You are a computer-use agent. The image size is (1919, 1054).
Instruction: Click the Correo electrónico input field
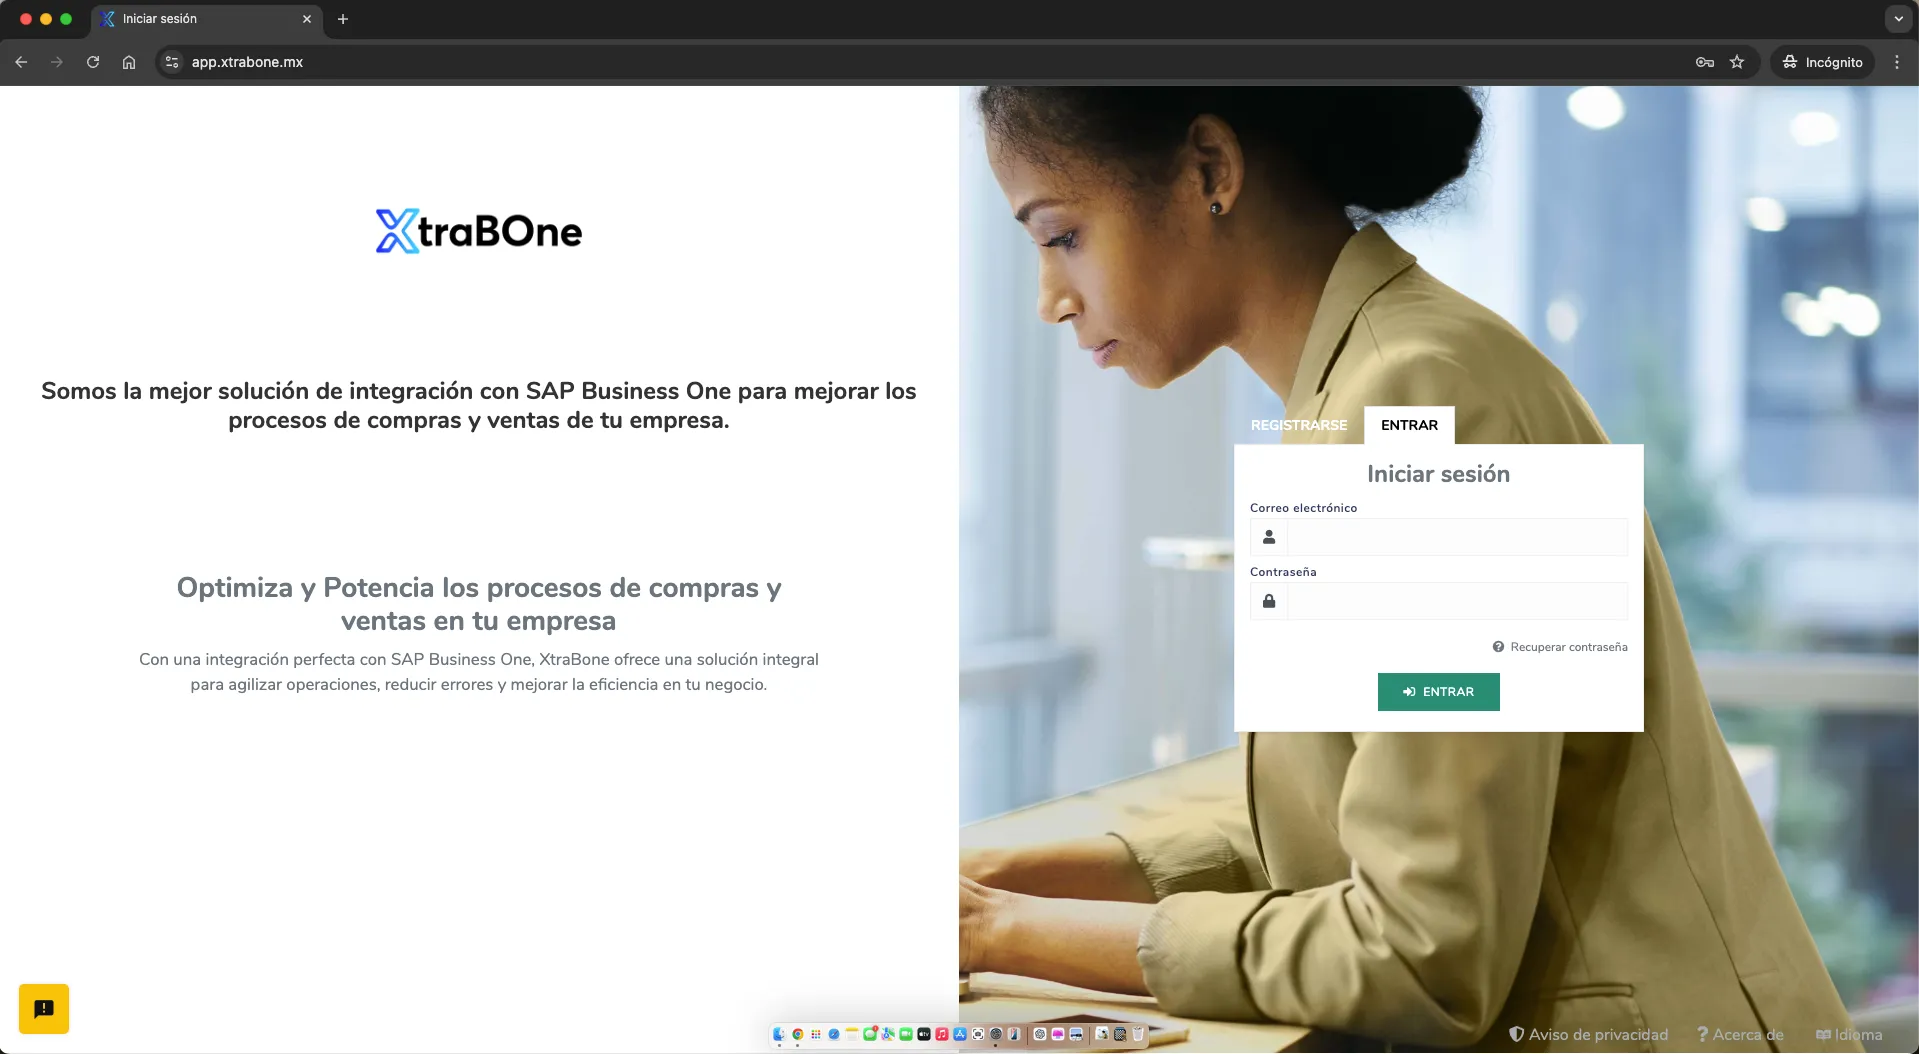tap(1455, 537)
